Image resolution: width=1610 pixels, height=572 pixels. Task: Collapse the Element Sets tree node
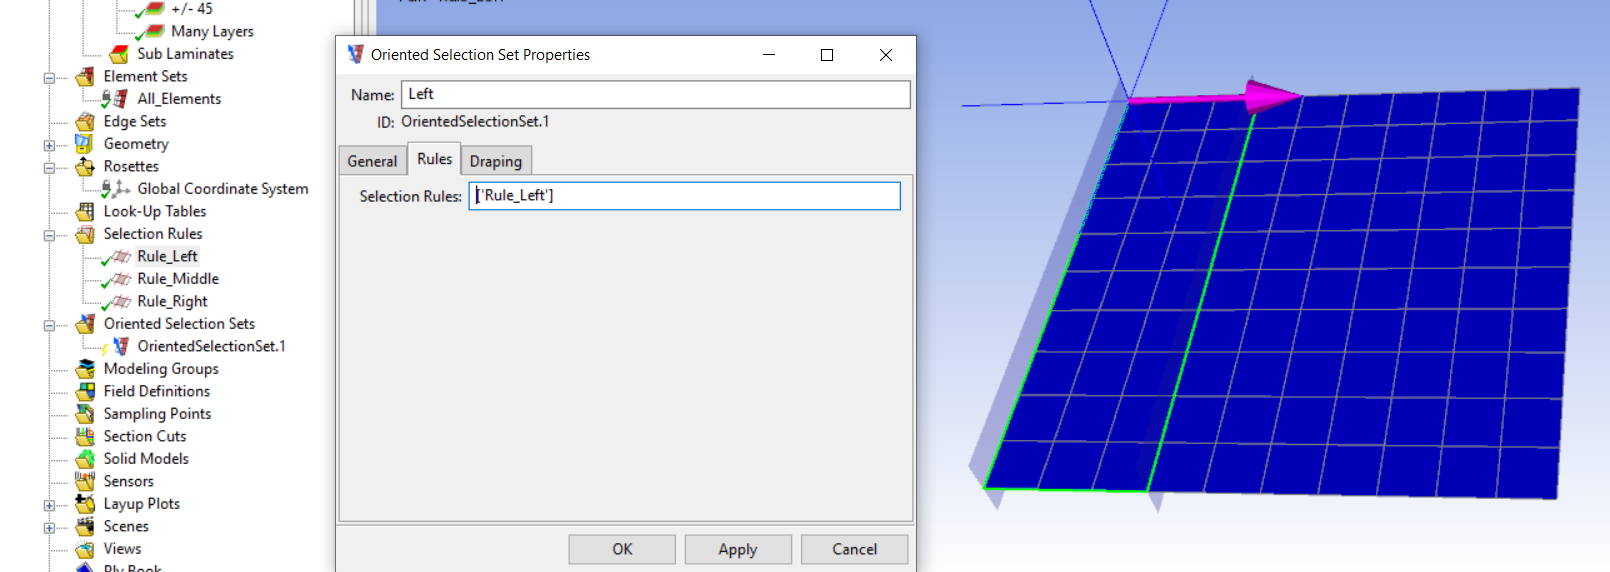pos(49,77)
